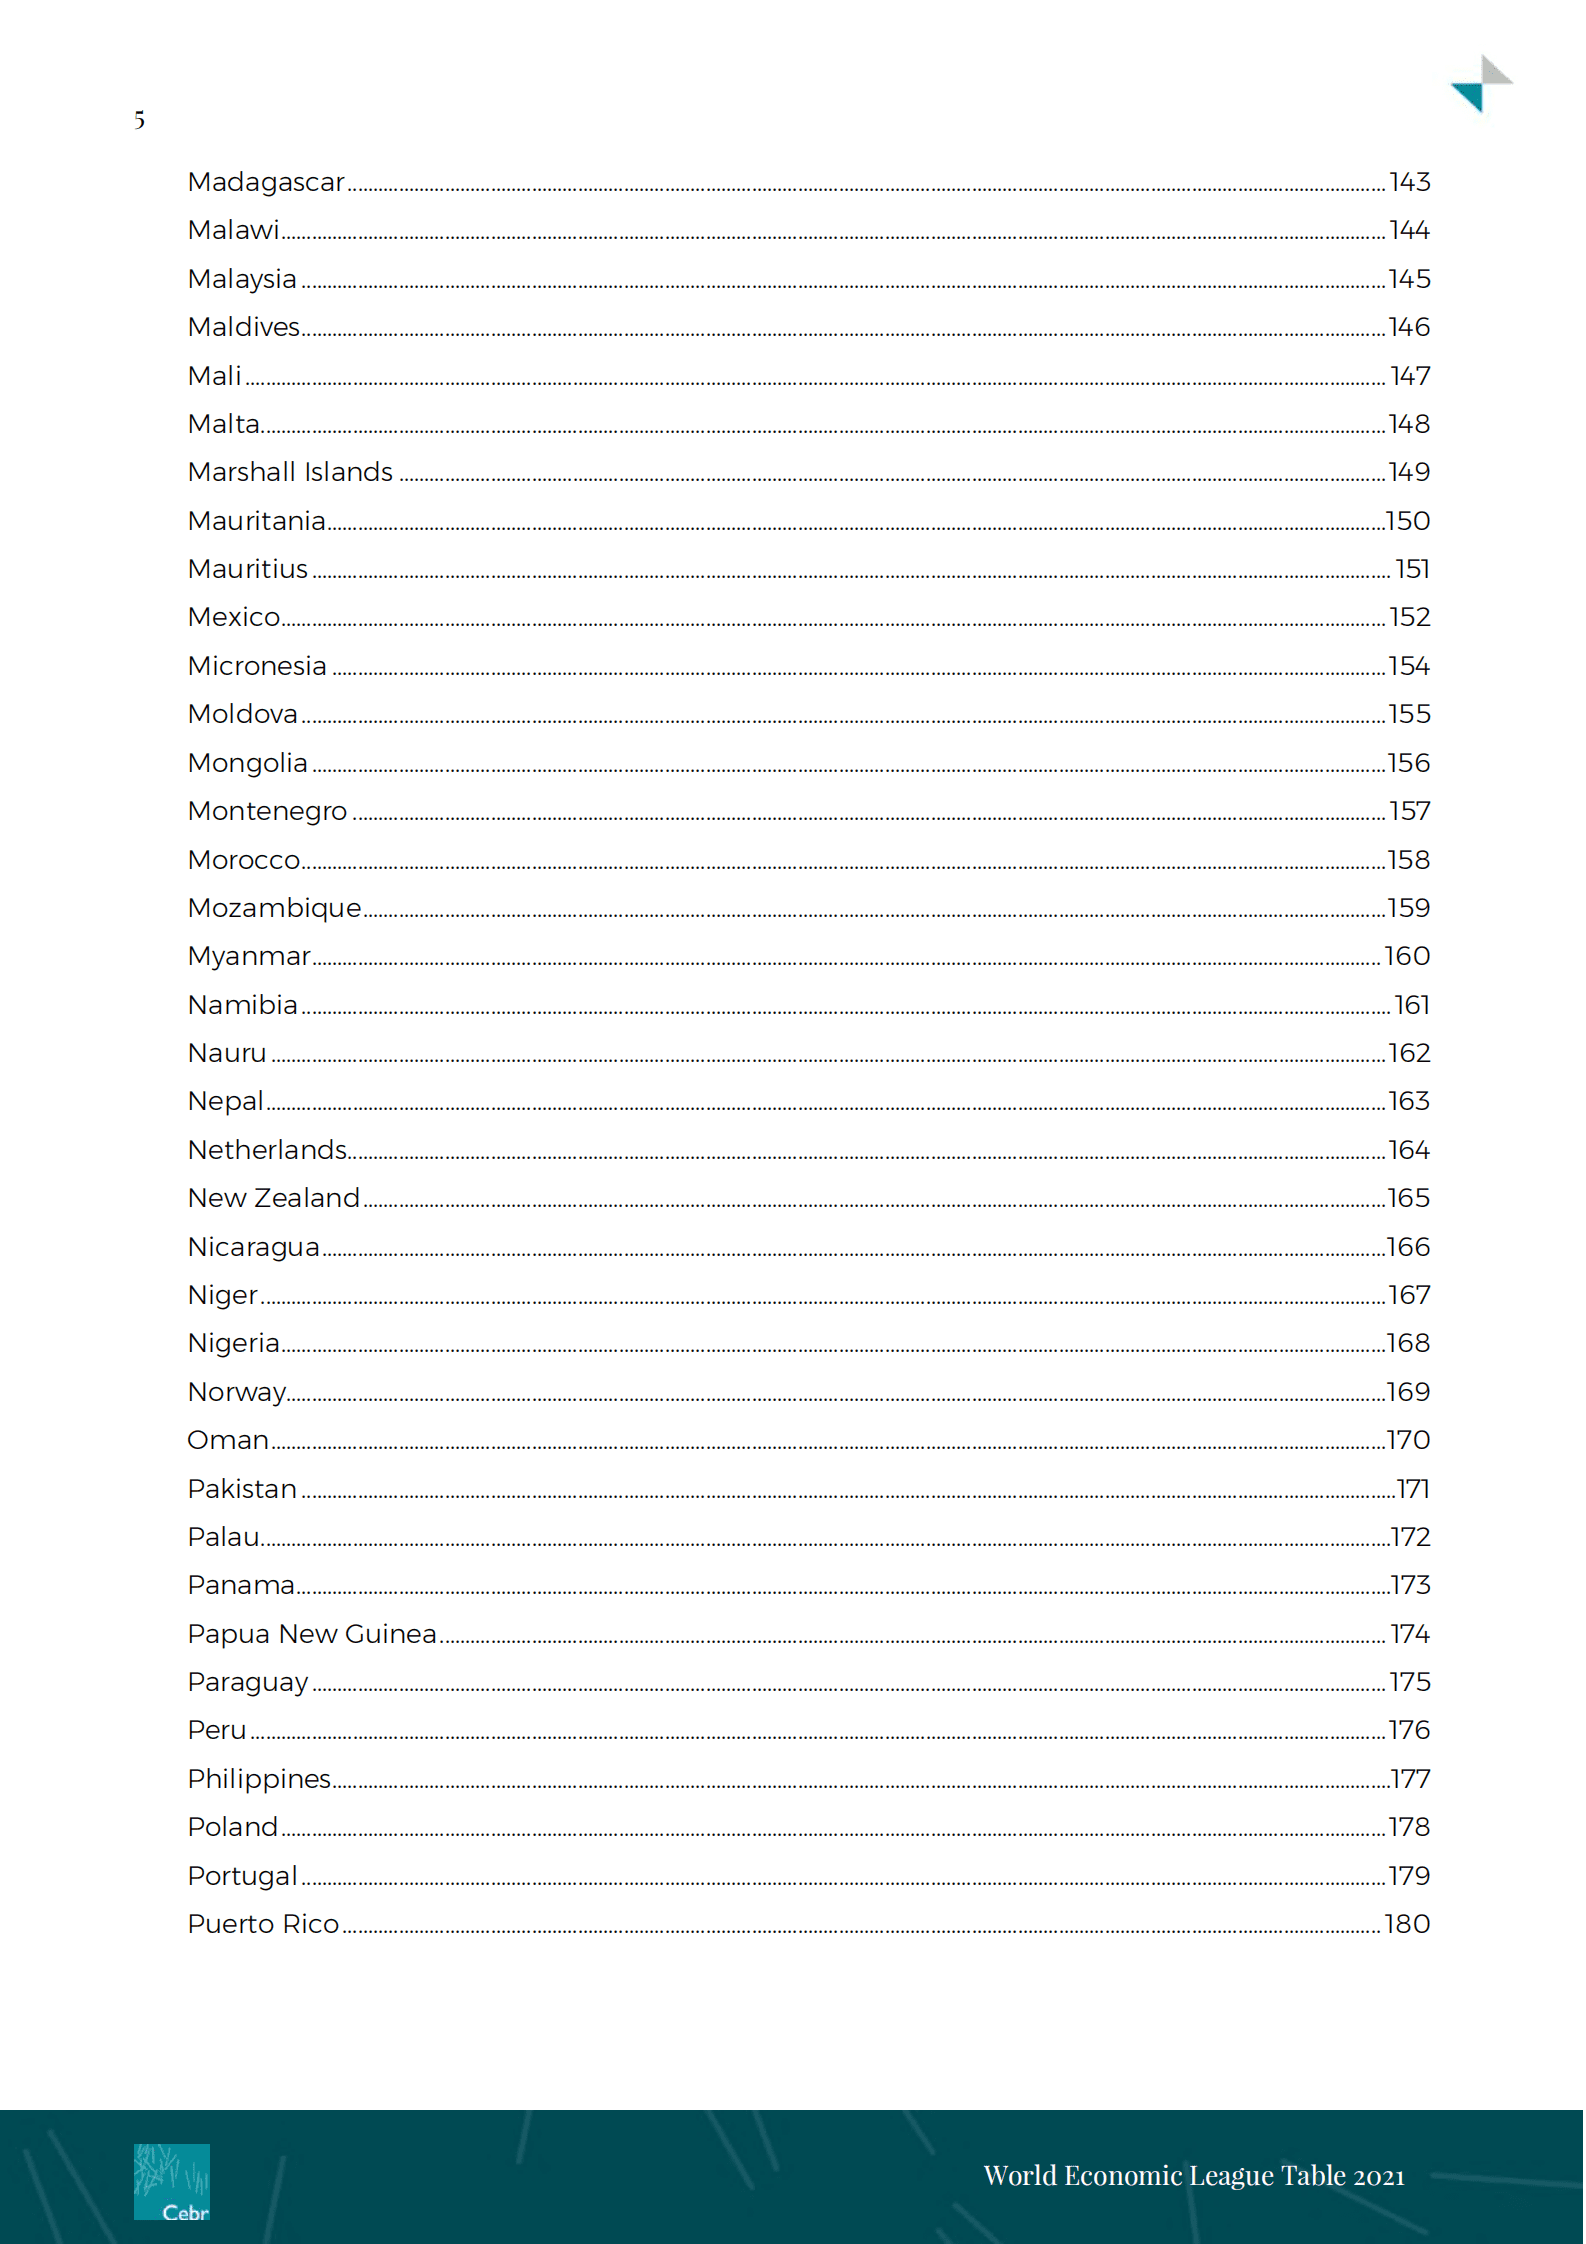Select the Norway entry
The width and height of the screenshot is (1586, 2244).
click(237, 1392)
